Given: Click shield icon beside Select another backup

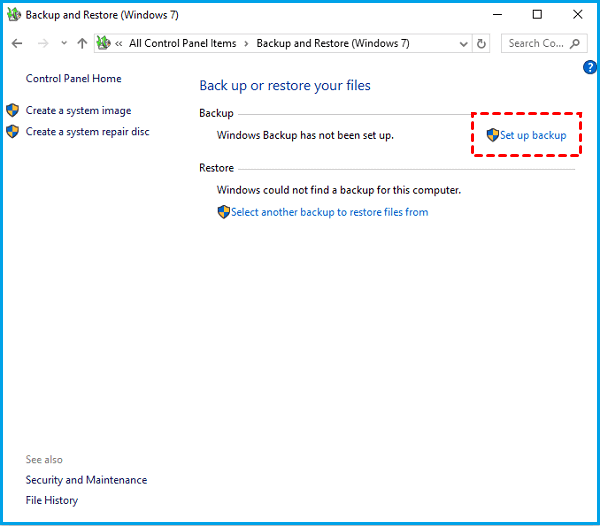Looking at the screenshot, I should point(223,212).
